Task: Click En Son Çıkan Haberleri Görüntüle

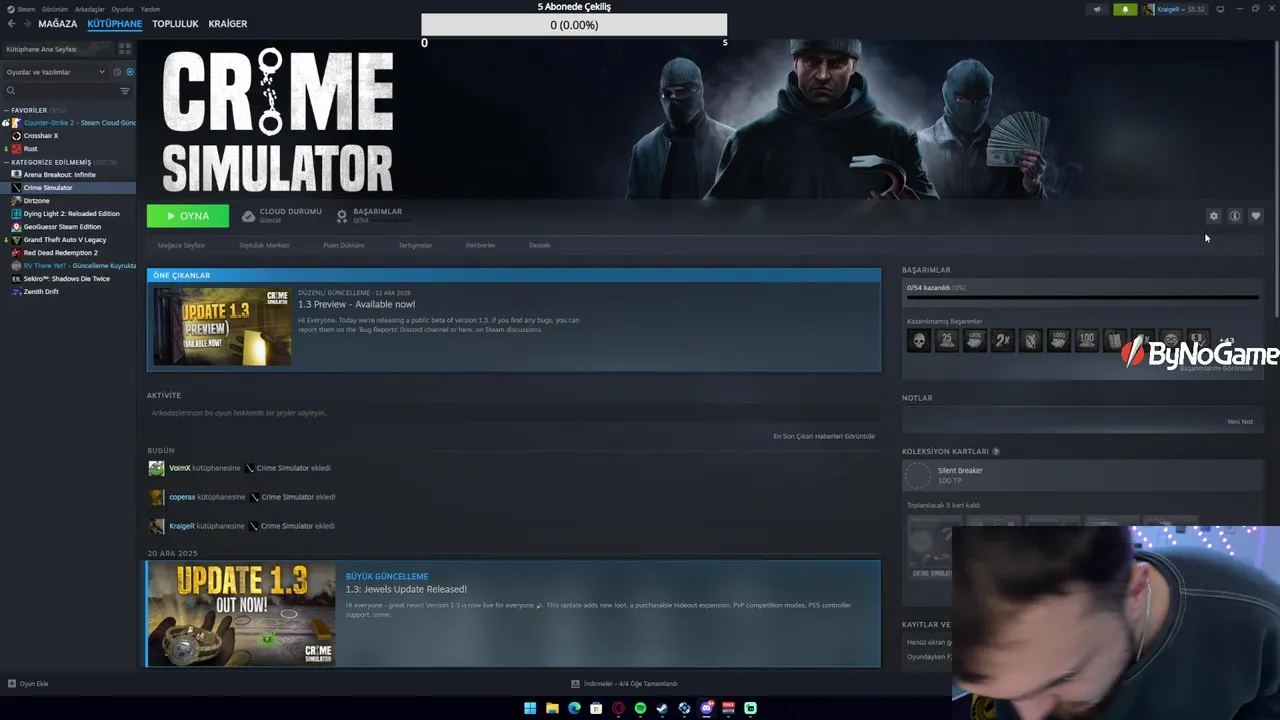Action: pos(824,436)
